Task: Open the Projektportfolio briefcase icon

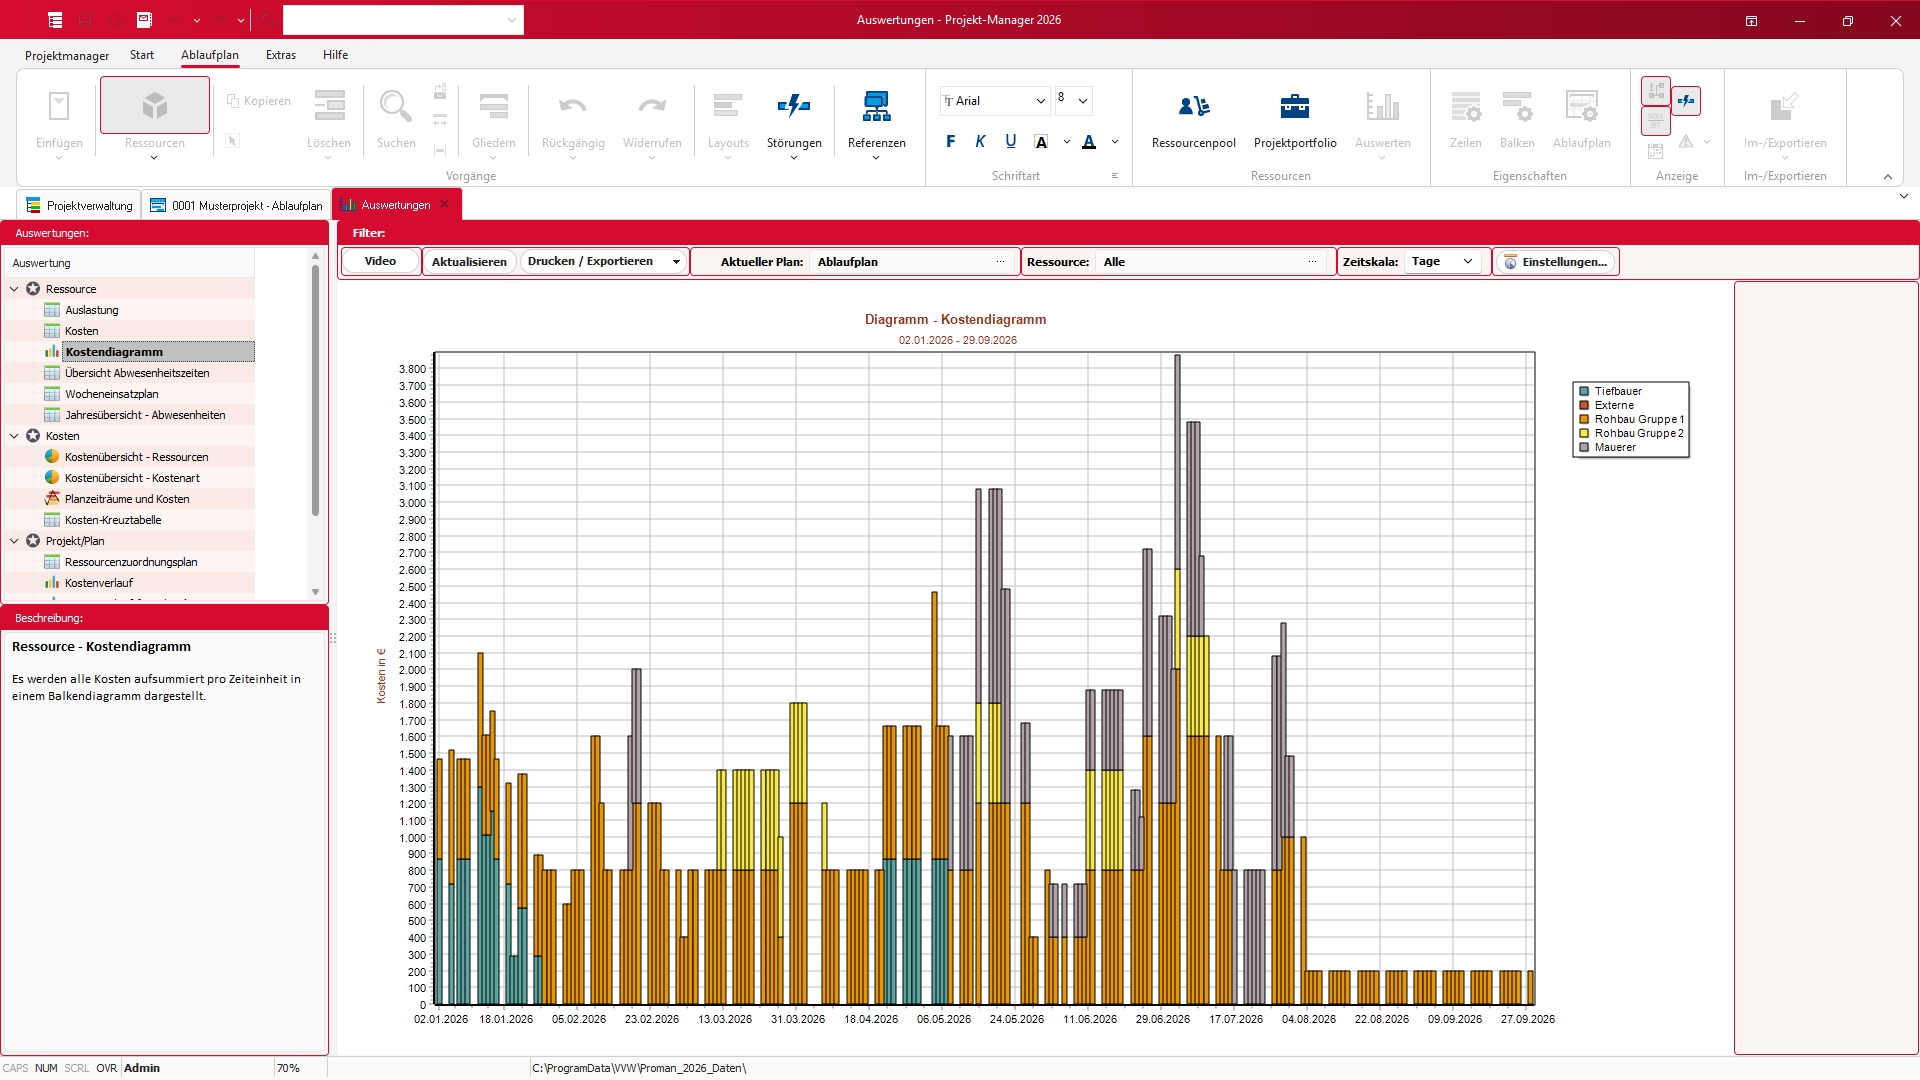Action: click(1294, 107)
